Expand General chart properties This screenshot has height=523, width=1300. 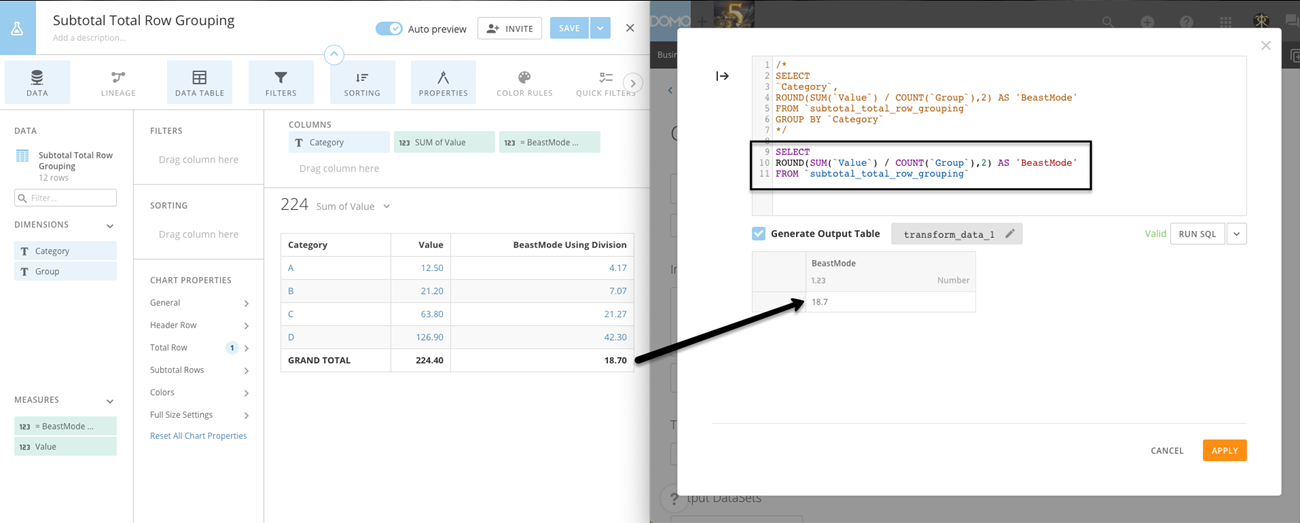[x=199, y=303]
